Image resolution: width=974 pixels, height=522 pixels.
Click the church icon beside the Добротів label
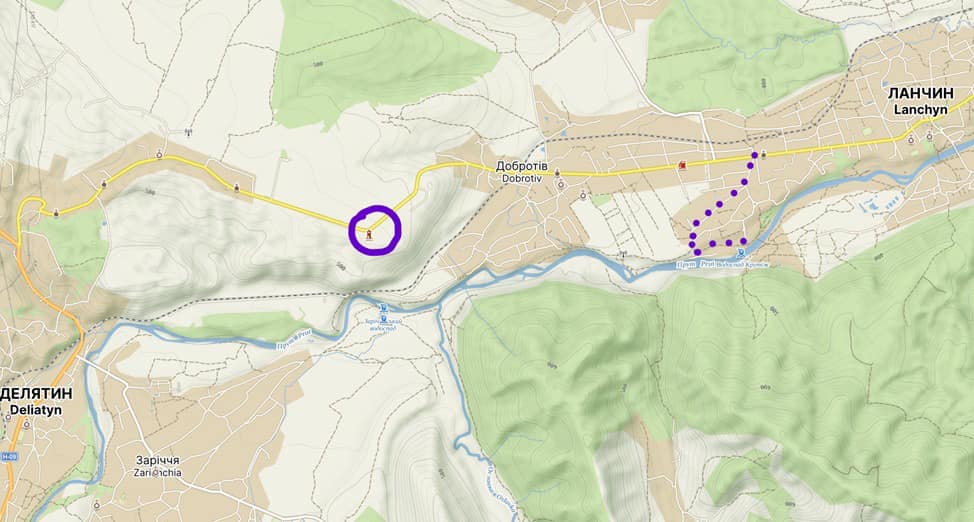pyautogui.click(x=557, y=173)
